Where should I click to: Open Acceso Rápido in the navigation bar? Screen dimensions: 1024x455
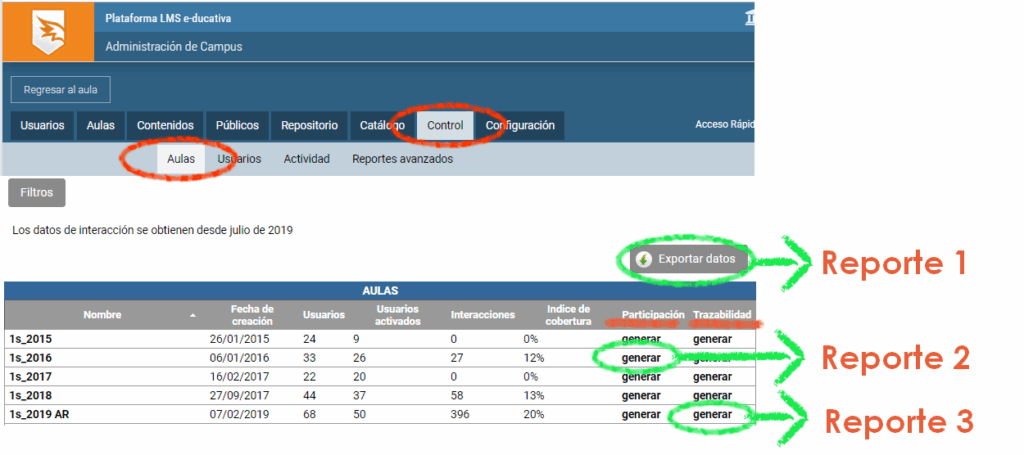(723, 125)
